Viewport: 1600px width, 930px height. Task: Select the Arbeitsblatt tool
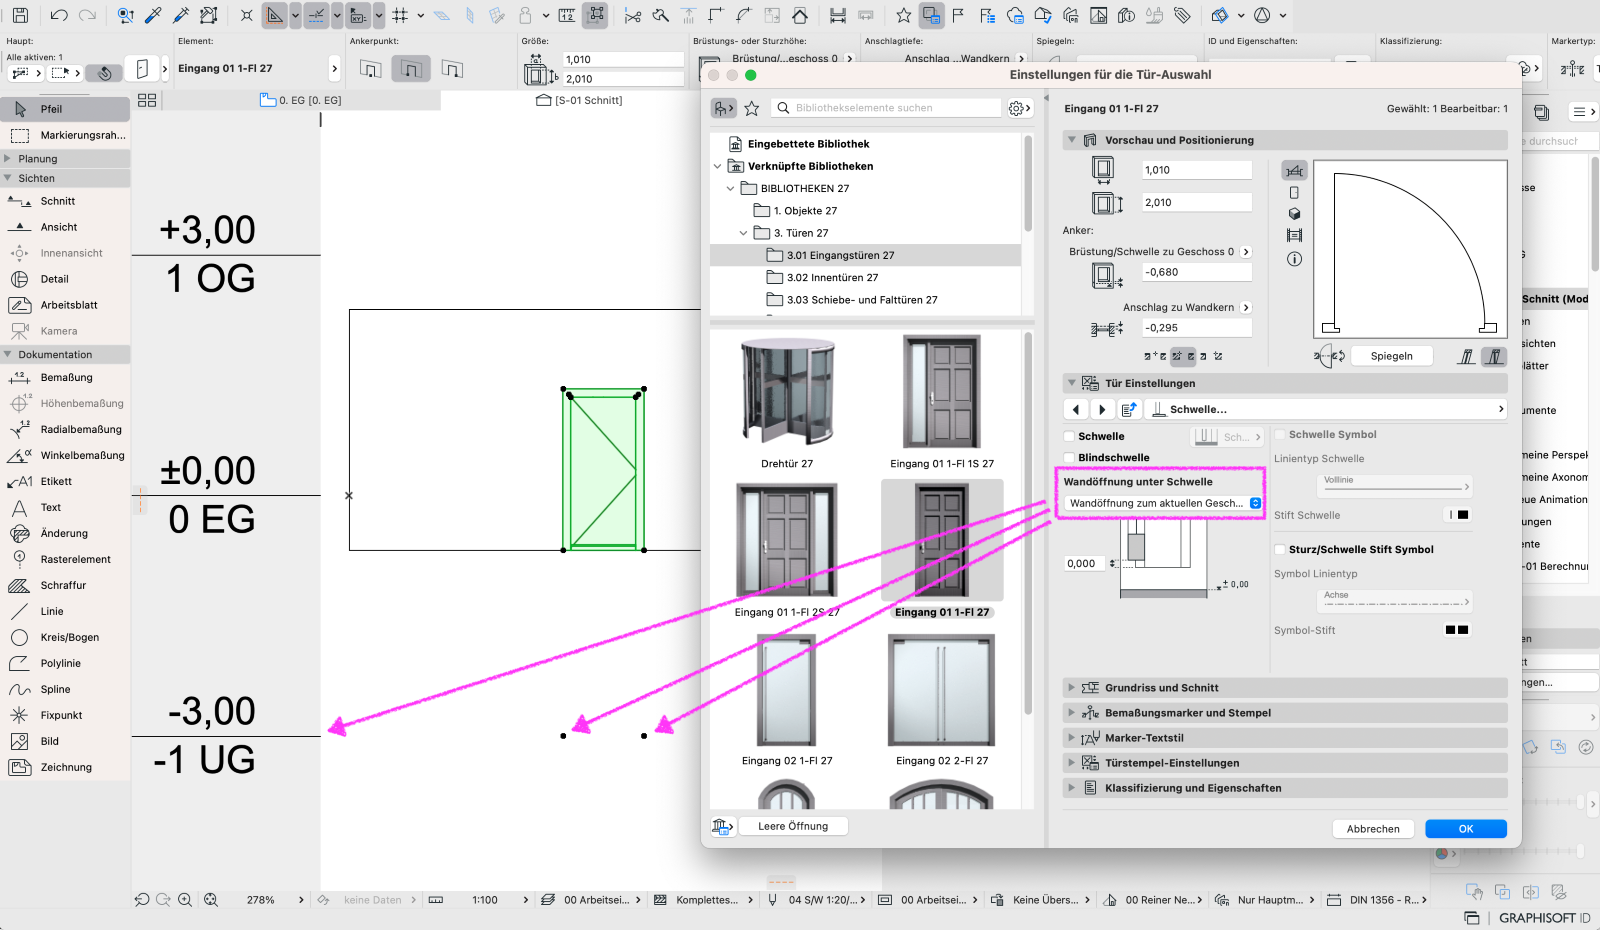65,305
